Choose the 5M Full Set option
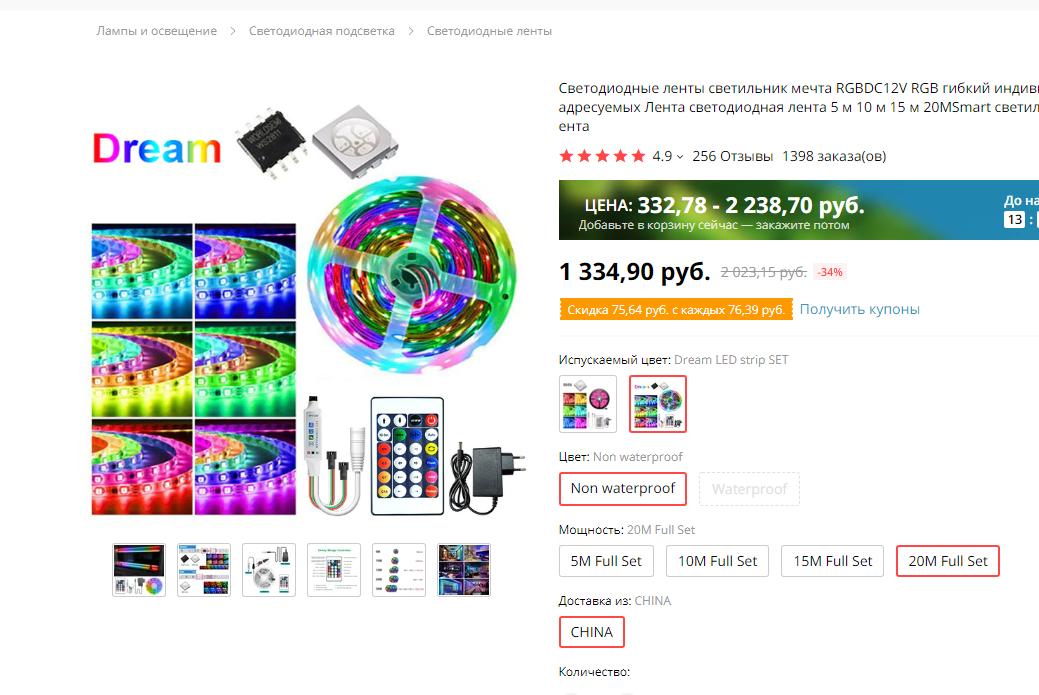The image size is (1039, 695). (x=606, y=561)
